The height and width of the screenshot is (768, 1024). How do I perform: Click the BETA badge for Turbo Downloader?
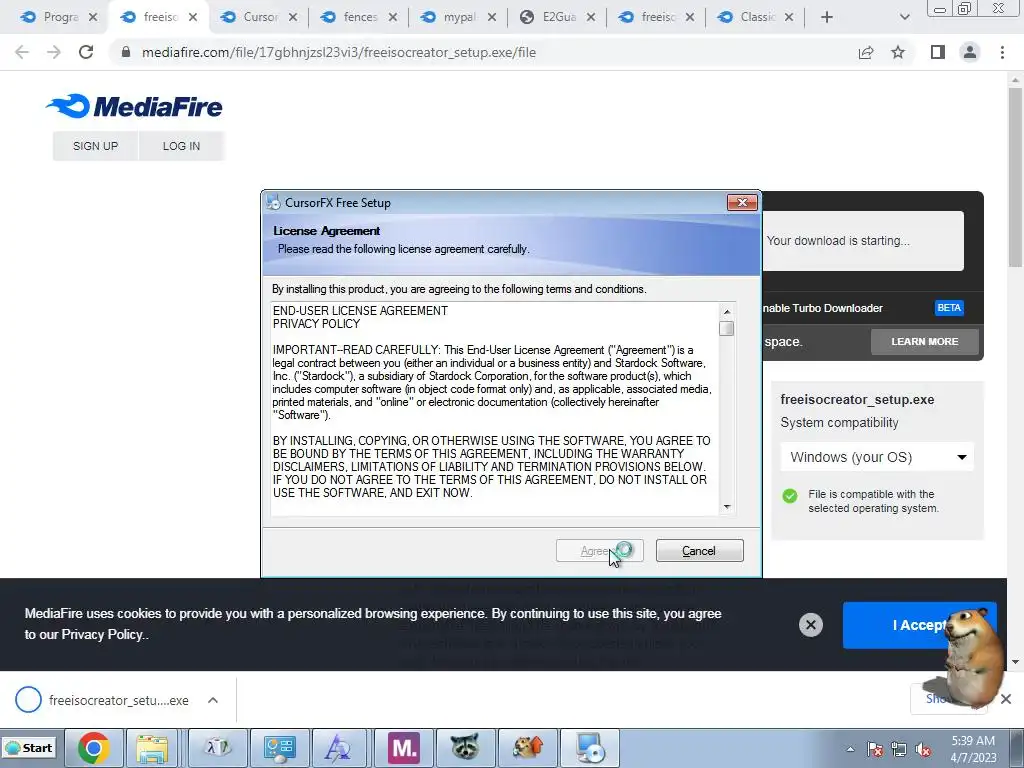(x=949, y=308)
